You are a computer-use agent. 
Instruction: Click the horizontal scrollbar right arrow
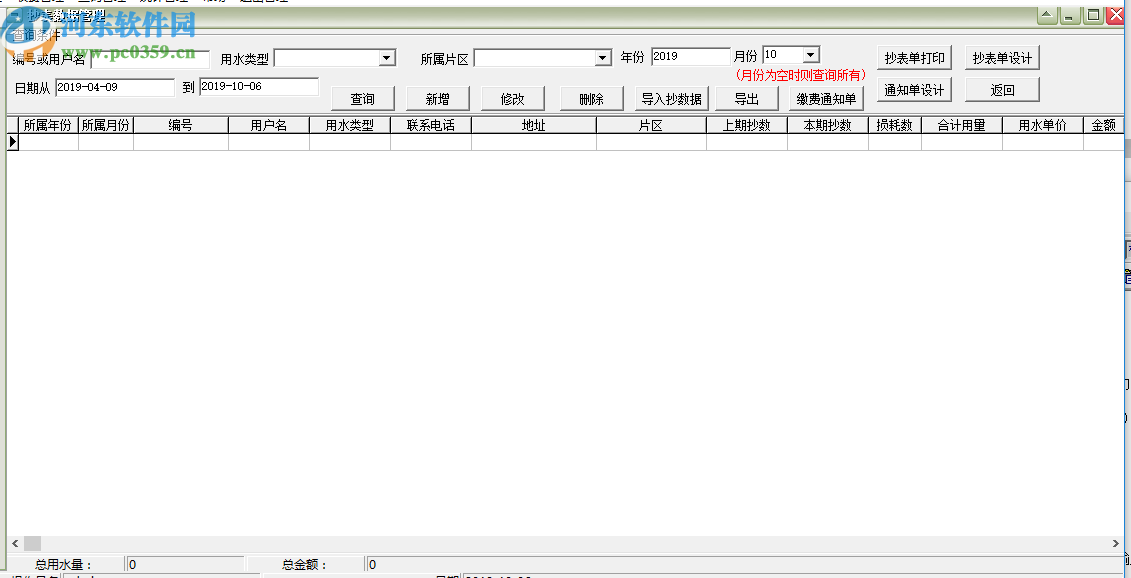(x=1115, y=543)
